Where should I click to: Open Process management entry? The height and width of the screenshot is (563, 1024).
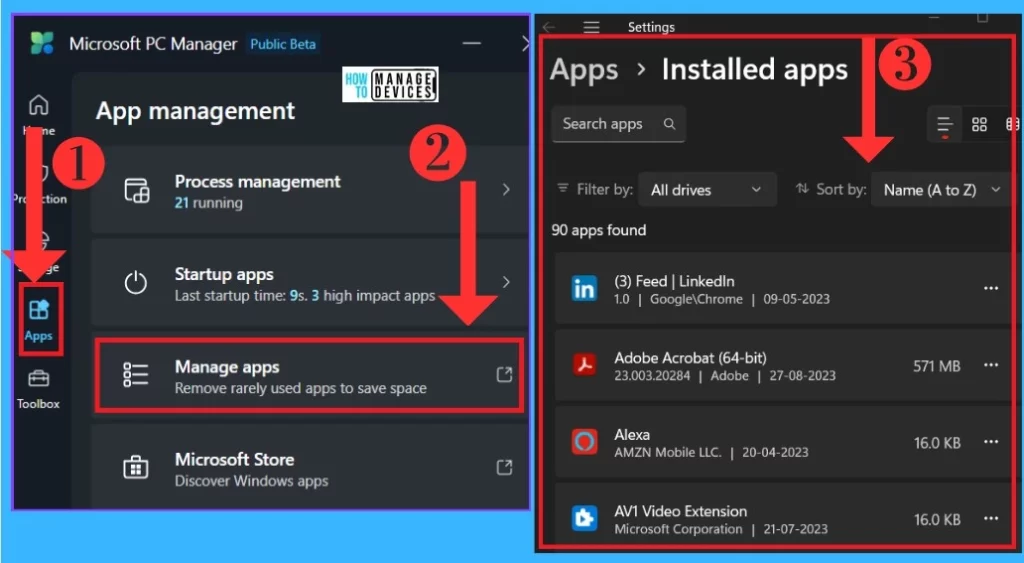coord(309,190)
